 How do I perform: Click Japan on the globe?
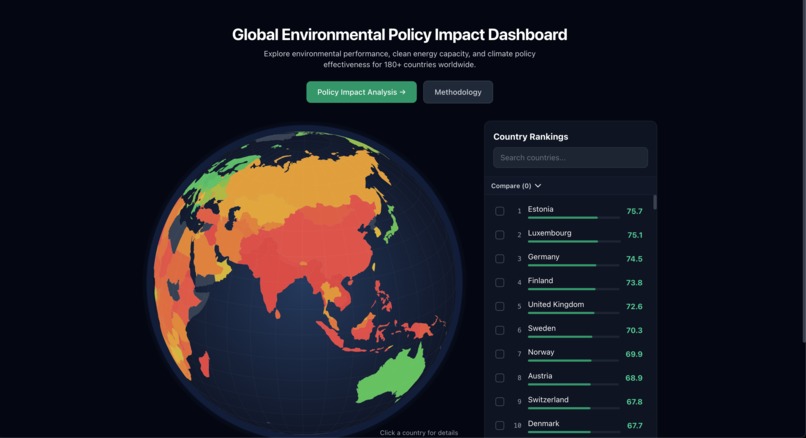(391, 226)
